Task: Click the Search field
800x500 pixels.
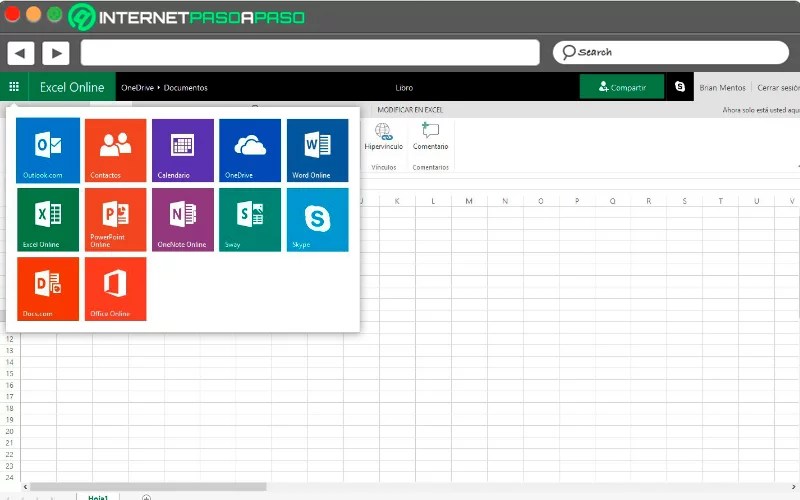Action: [x=670, y=52]
